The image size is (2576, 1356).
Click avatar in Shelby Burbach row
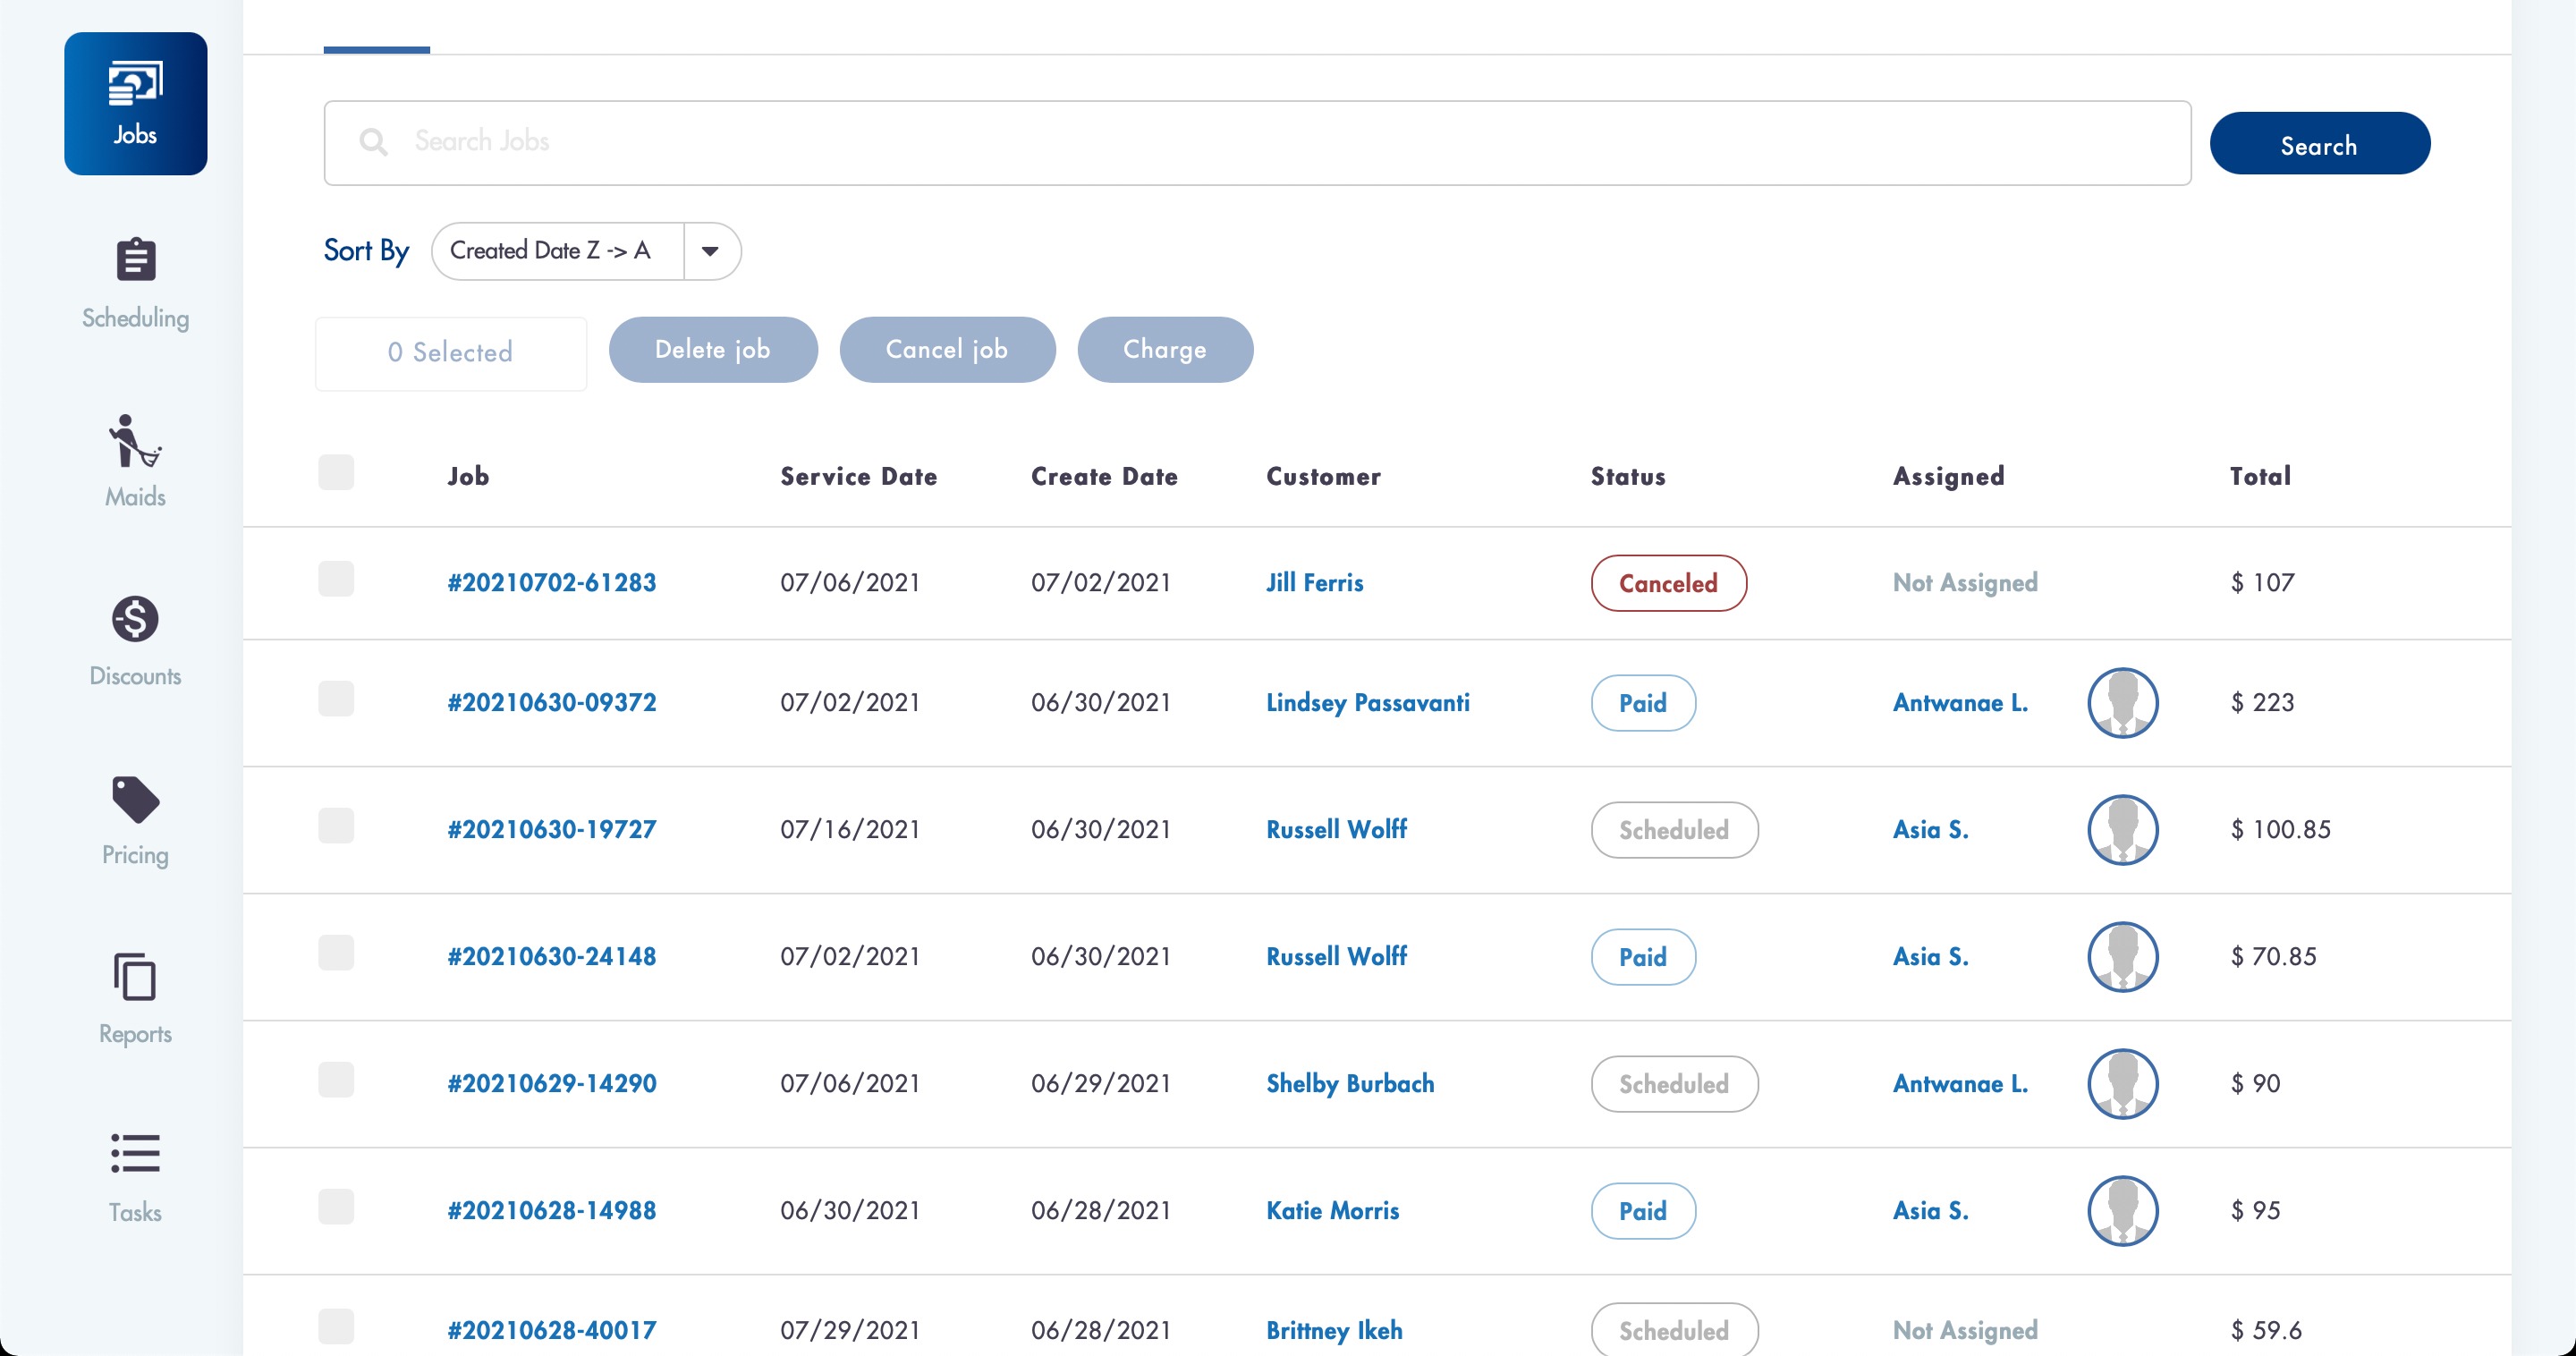pyautogui.click(x=2122, y=1083)
